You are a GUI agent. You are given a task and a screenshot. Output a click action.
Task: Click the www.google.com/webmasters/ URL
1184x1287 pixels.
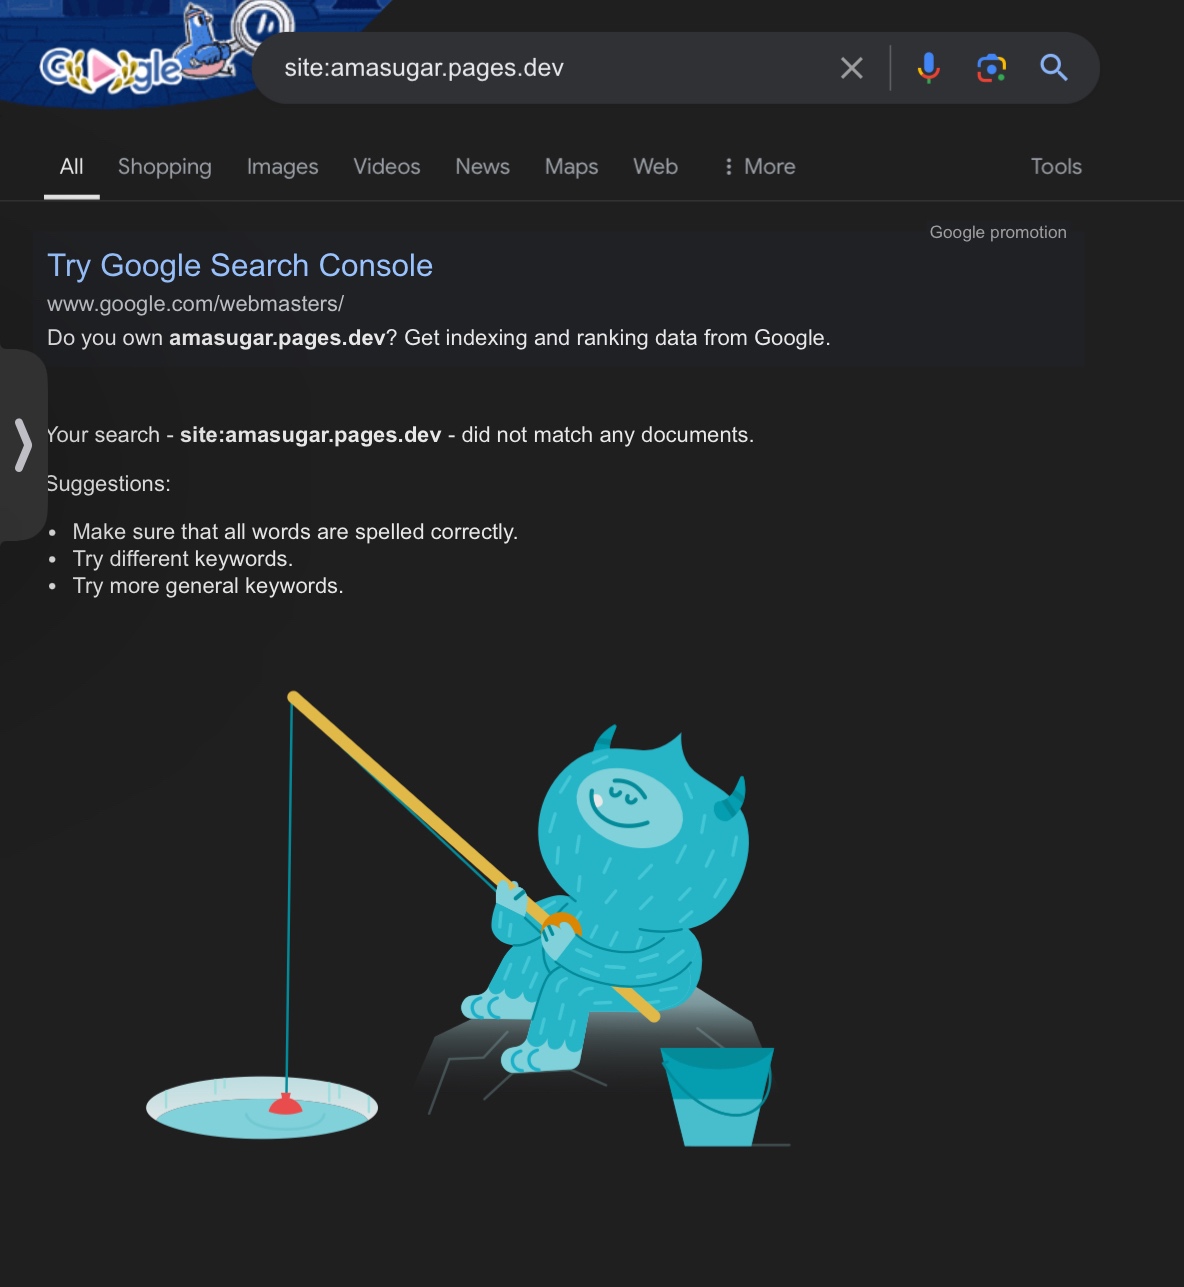coord(195,304)
